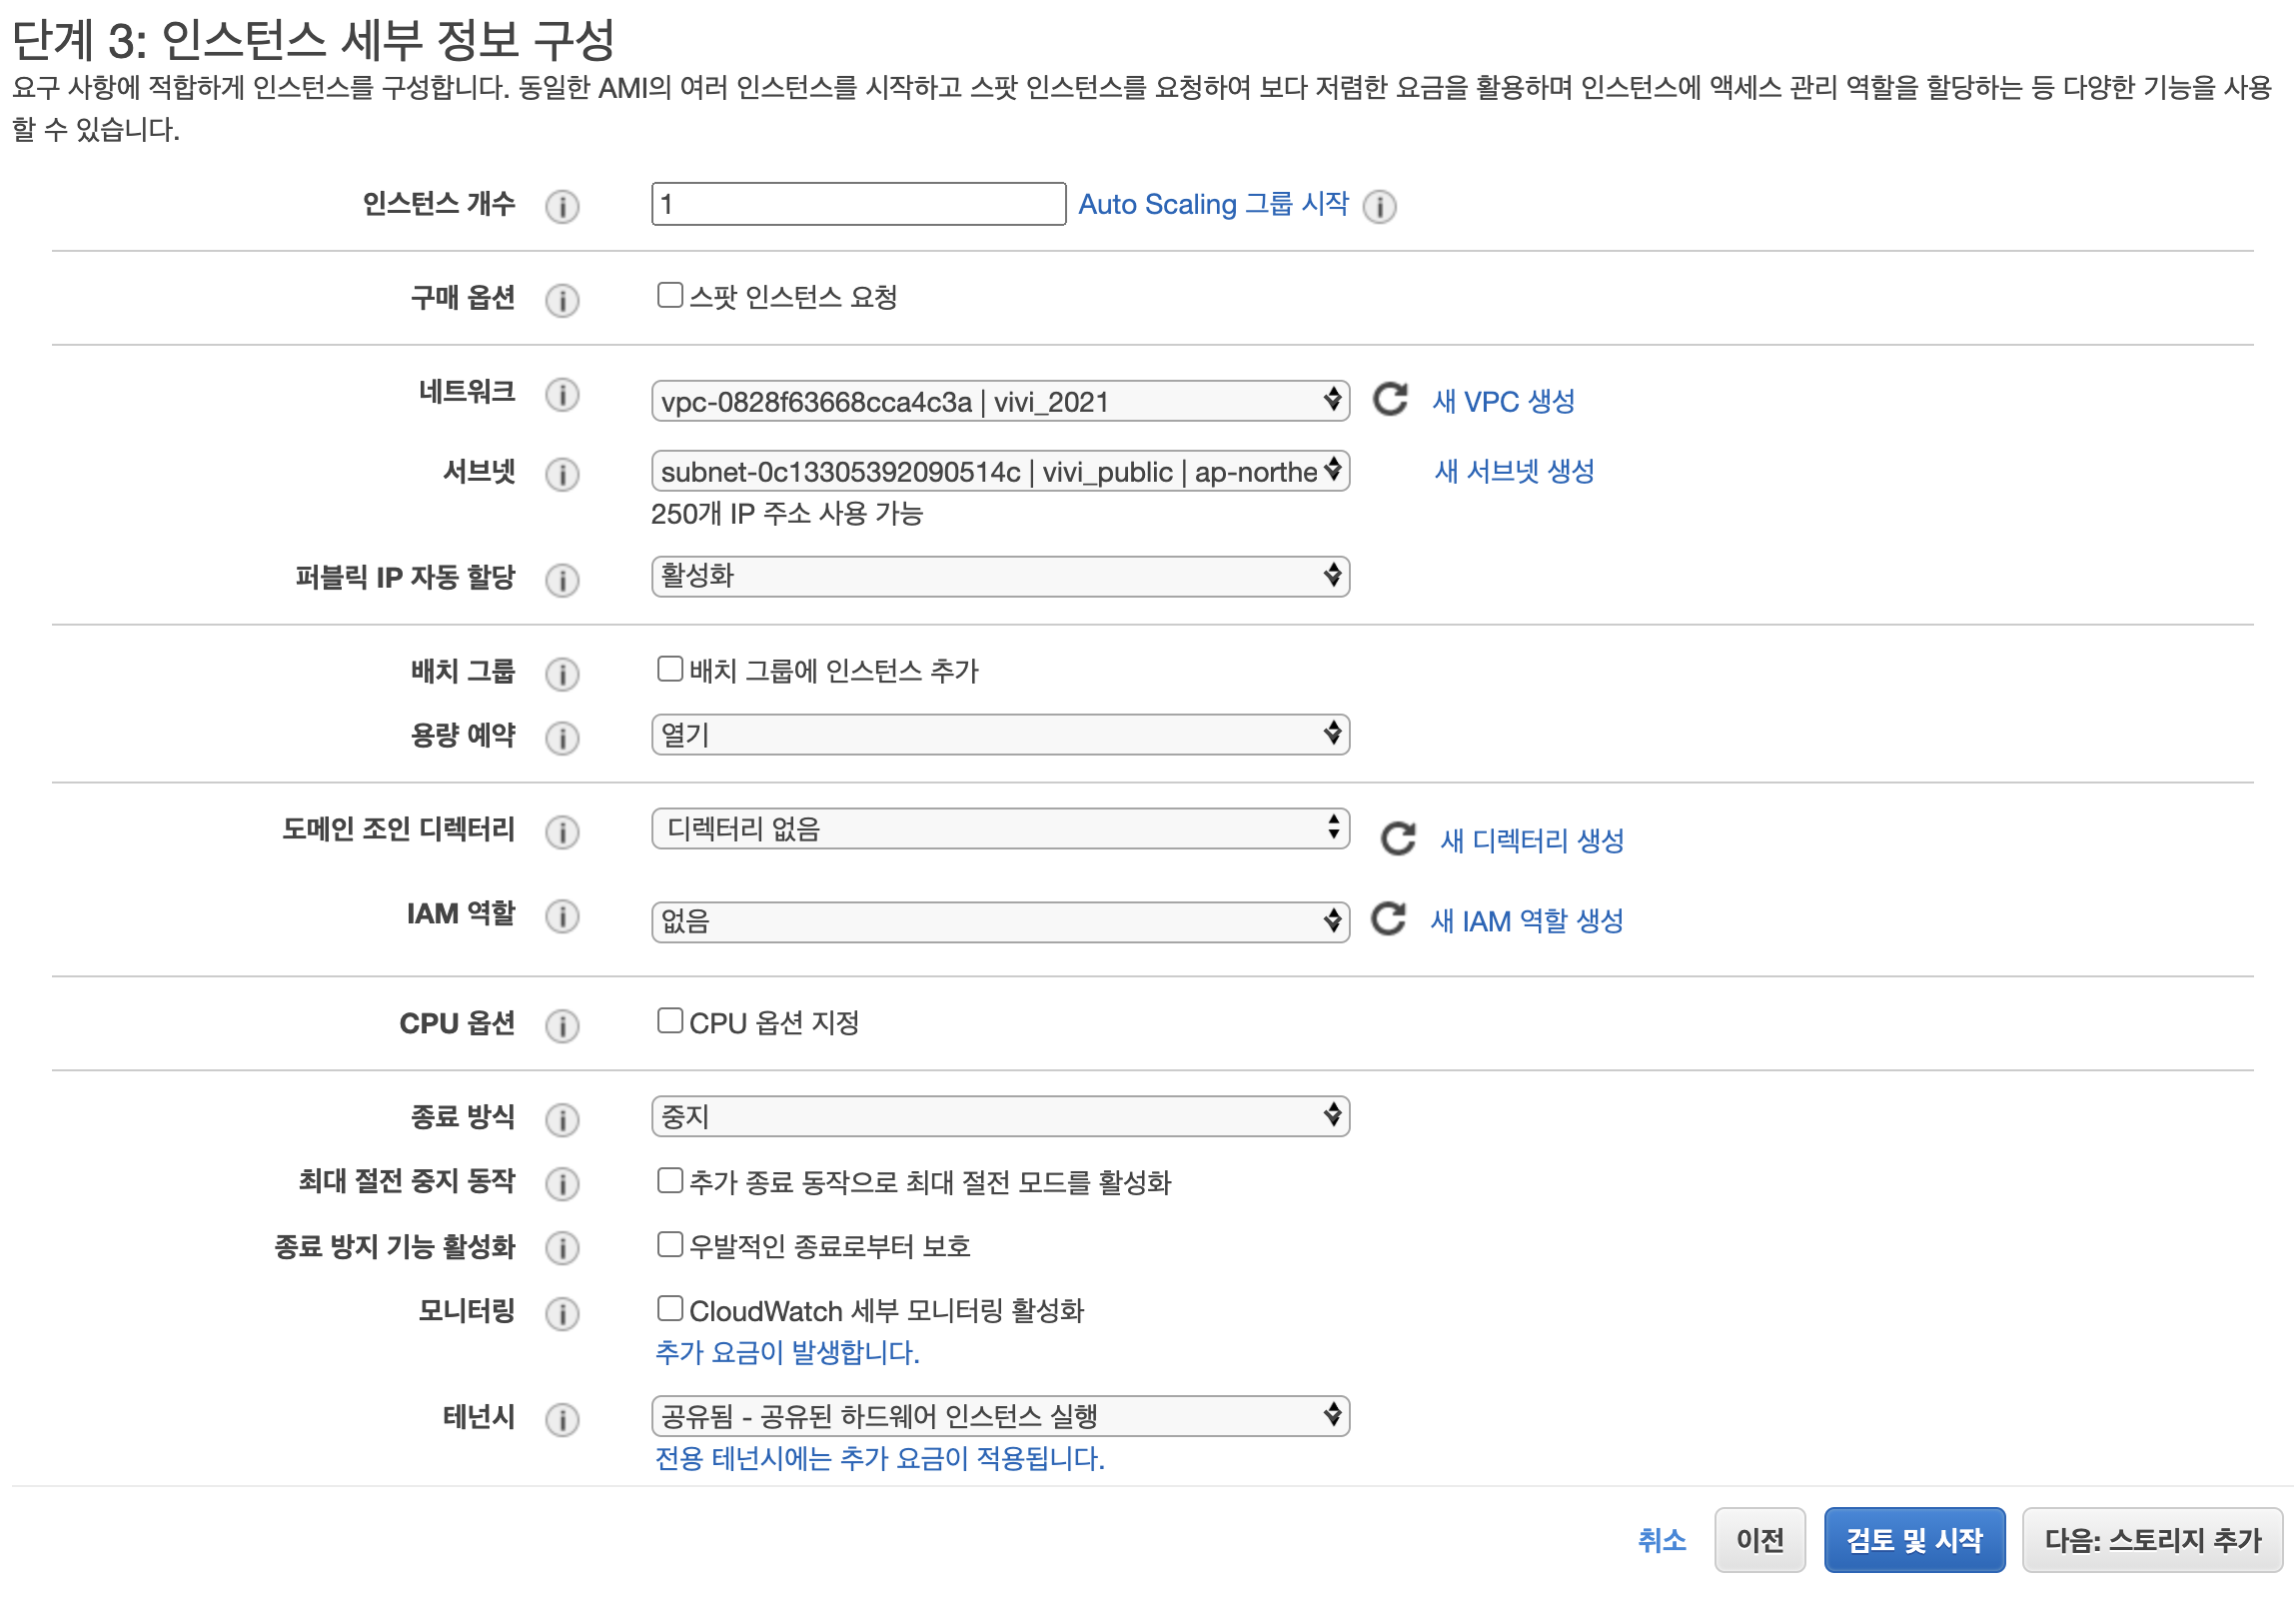This screenshot has width=2296, height=1599.
Task: Enable 우발적인 종료로부터 보호 checkbox
Action: [669, 1244]
